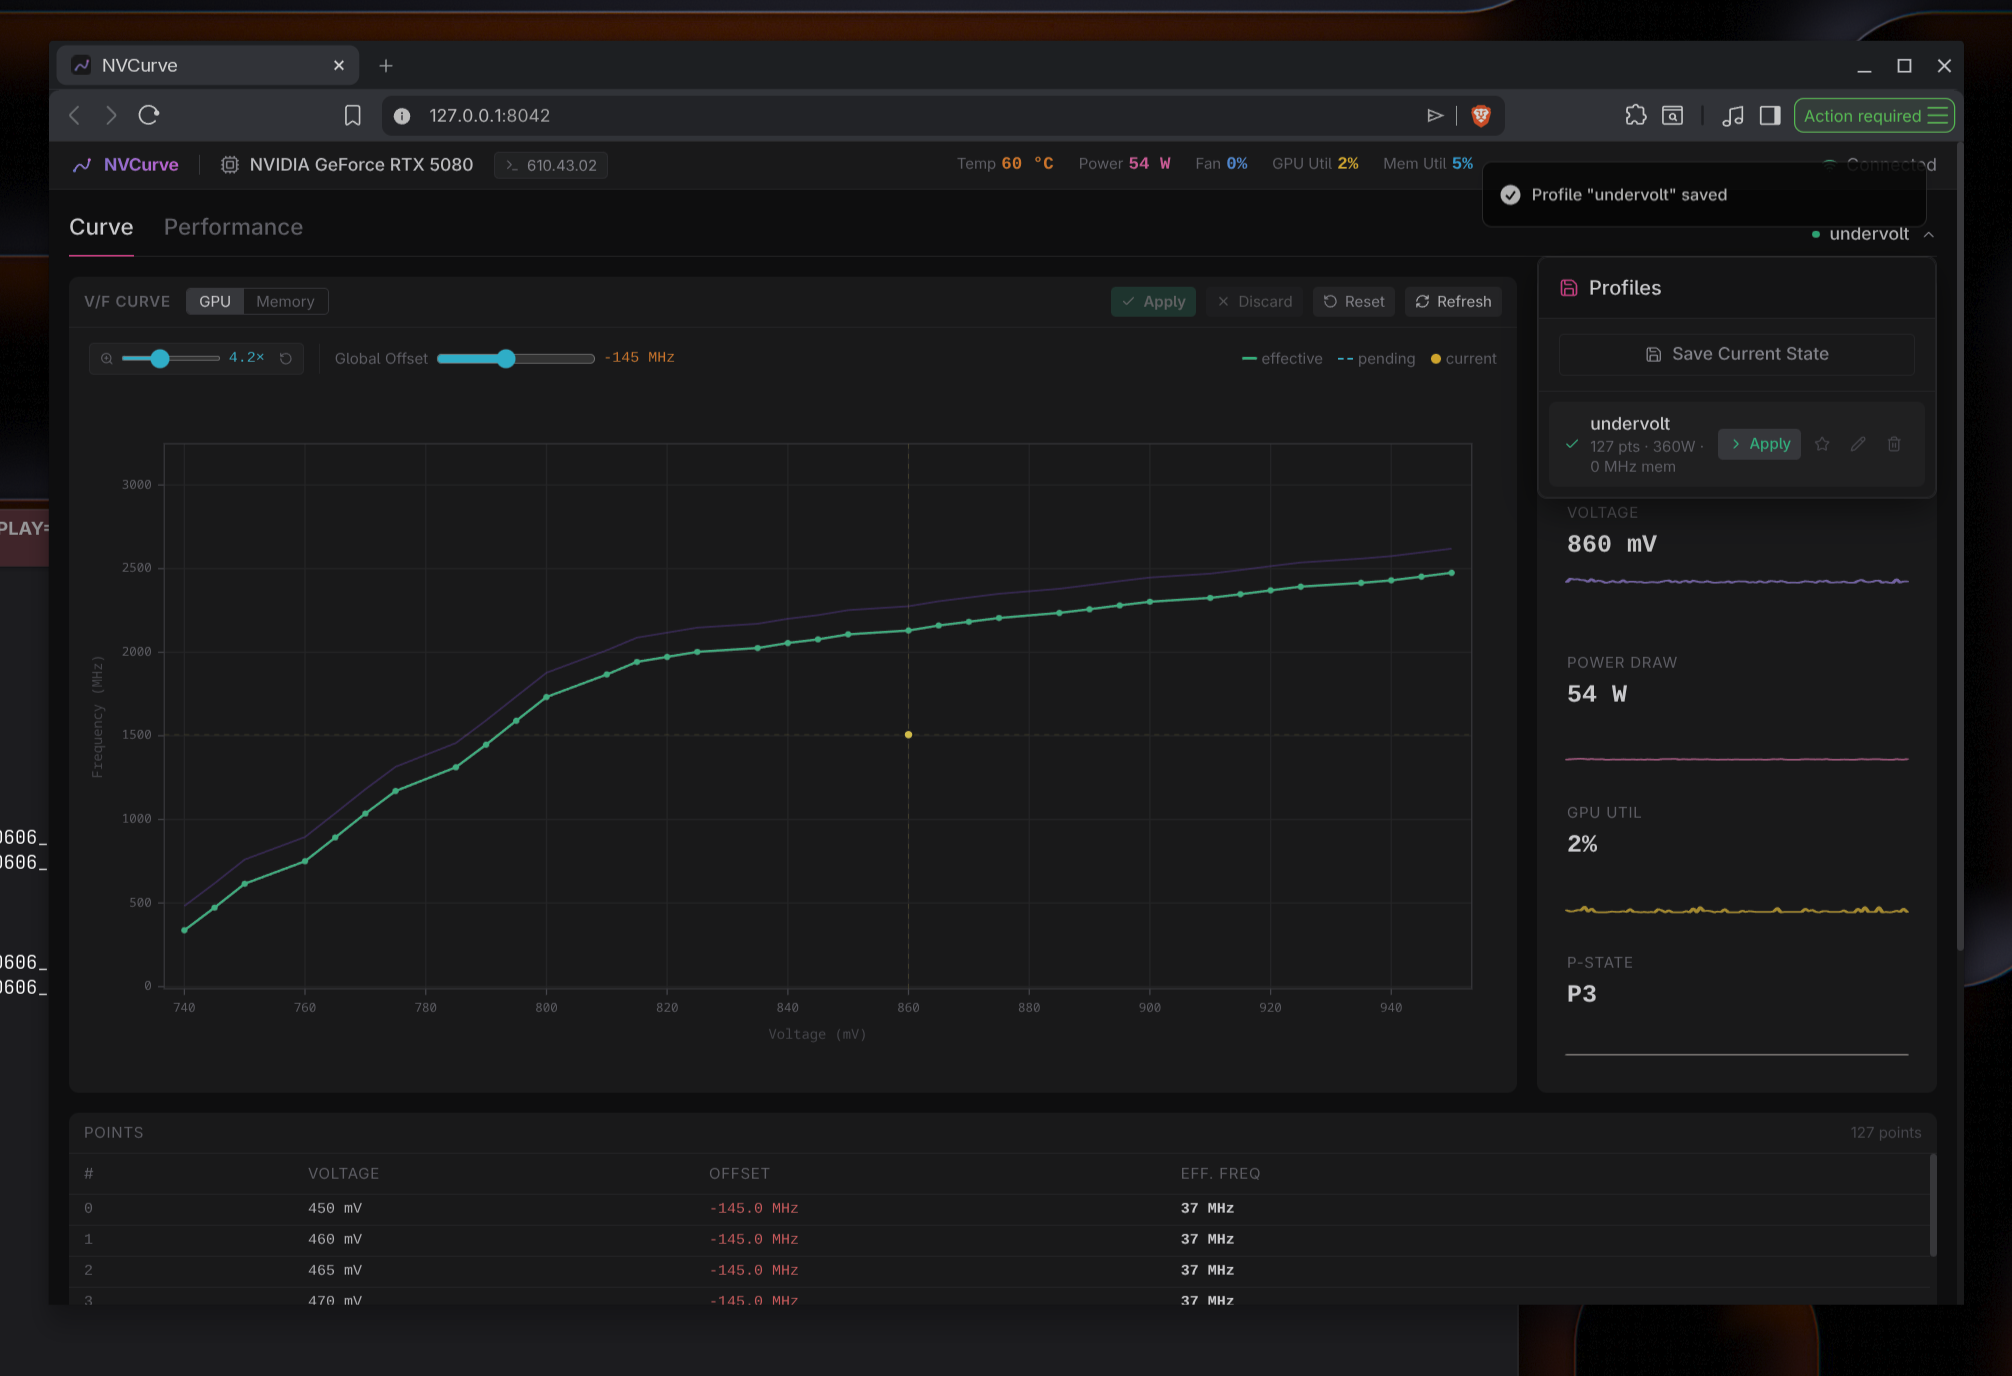The width and height of the screenshot is (2012, 1376).
Task: Favorite the undervolt profile with the star icon
Action: tap(1822, 444)
